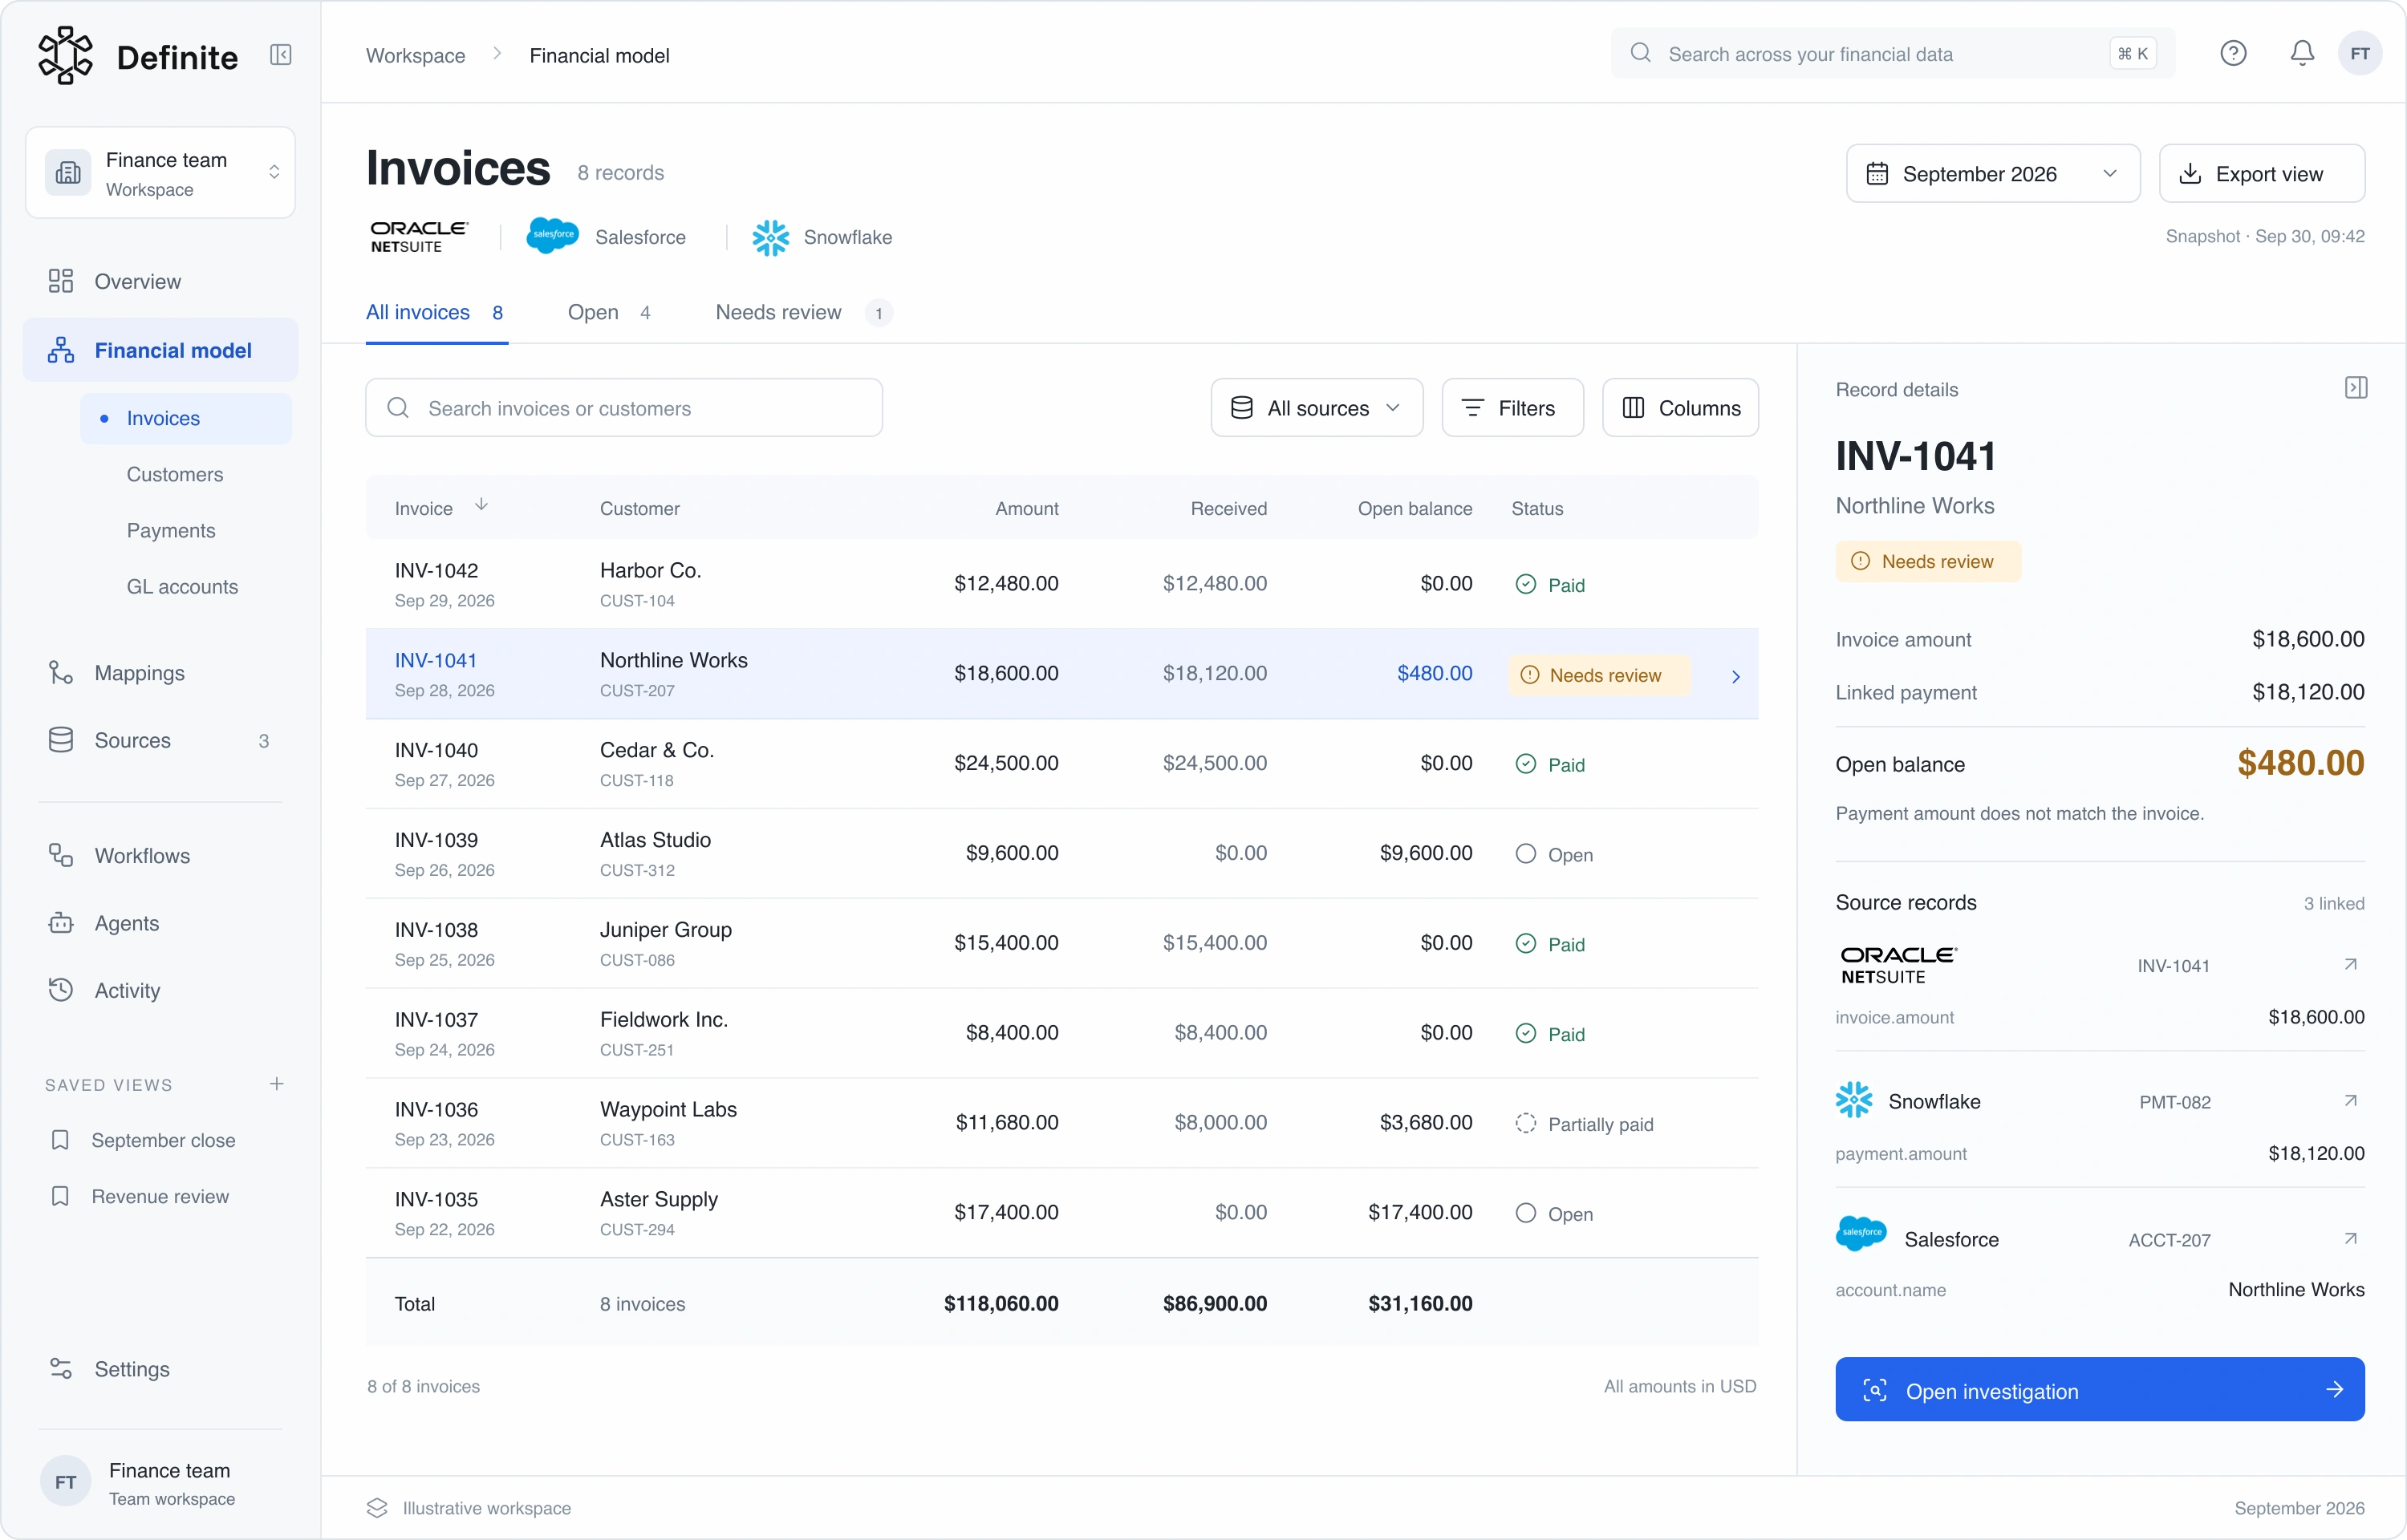Open Sources in the sidebar

(160, 741)
